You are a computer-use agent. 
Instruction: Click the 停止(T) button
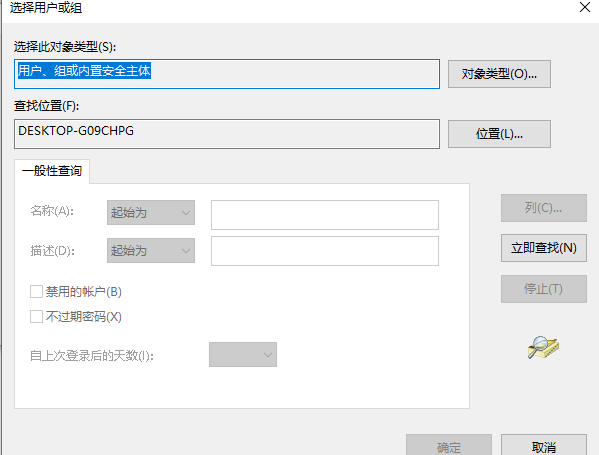click(x=544, y=289)
